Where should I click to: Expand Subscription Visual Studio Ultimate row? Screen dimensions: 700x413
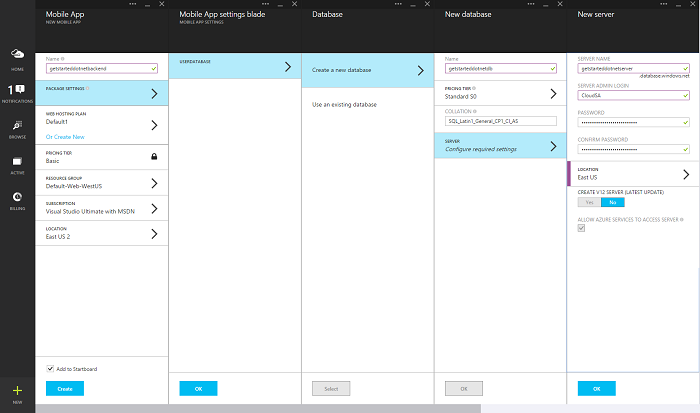click(102, 208)
